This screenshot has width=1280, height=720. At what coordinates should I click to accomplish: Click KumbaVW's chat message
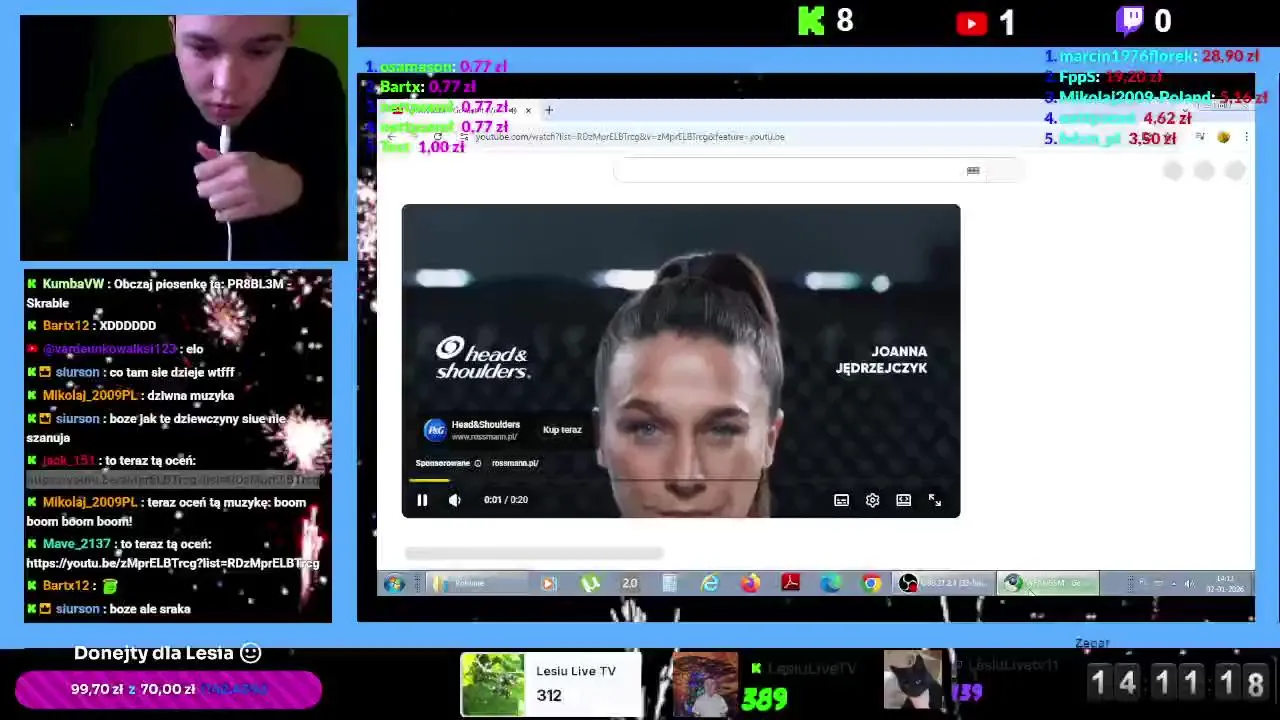tap(160, 293)
